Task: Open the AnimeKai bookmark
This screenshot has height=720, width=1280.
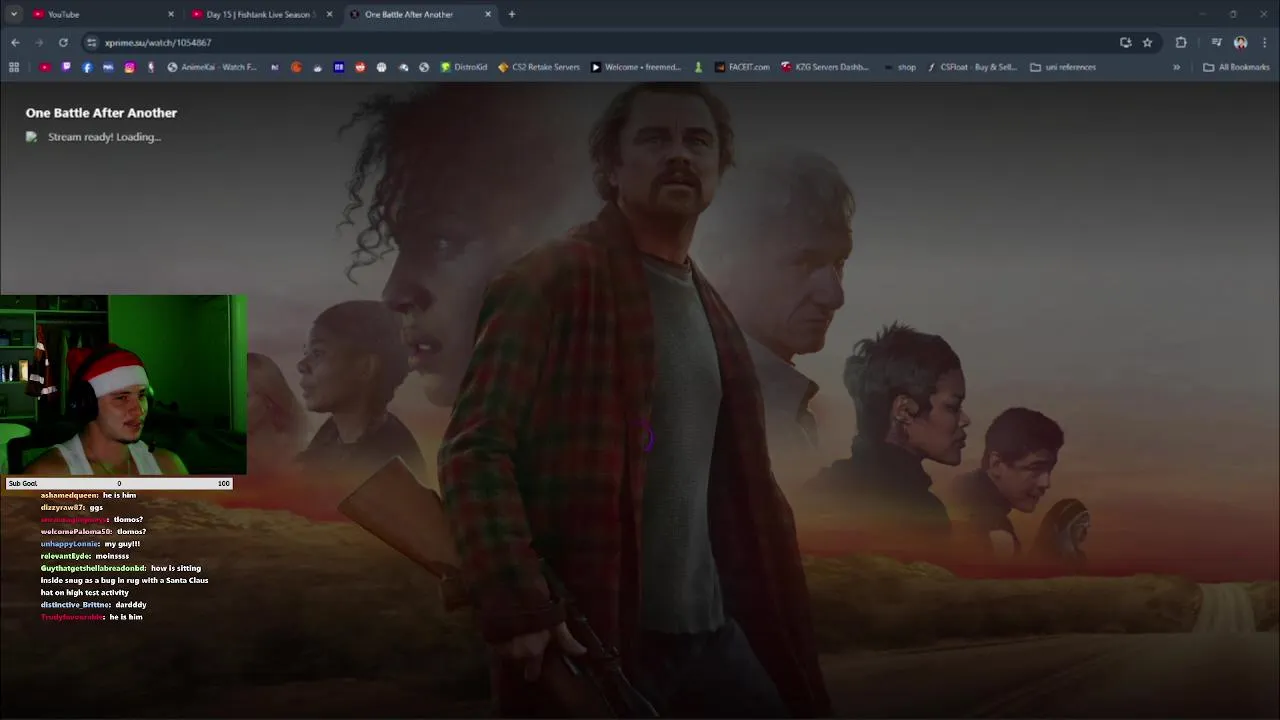Action: 212,67
